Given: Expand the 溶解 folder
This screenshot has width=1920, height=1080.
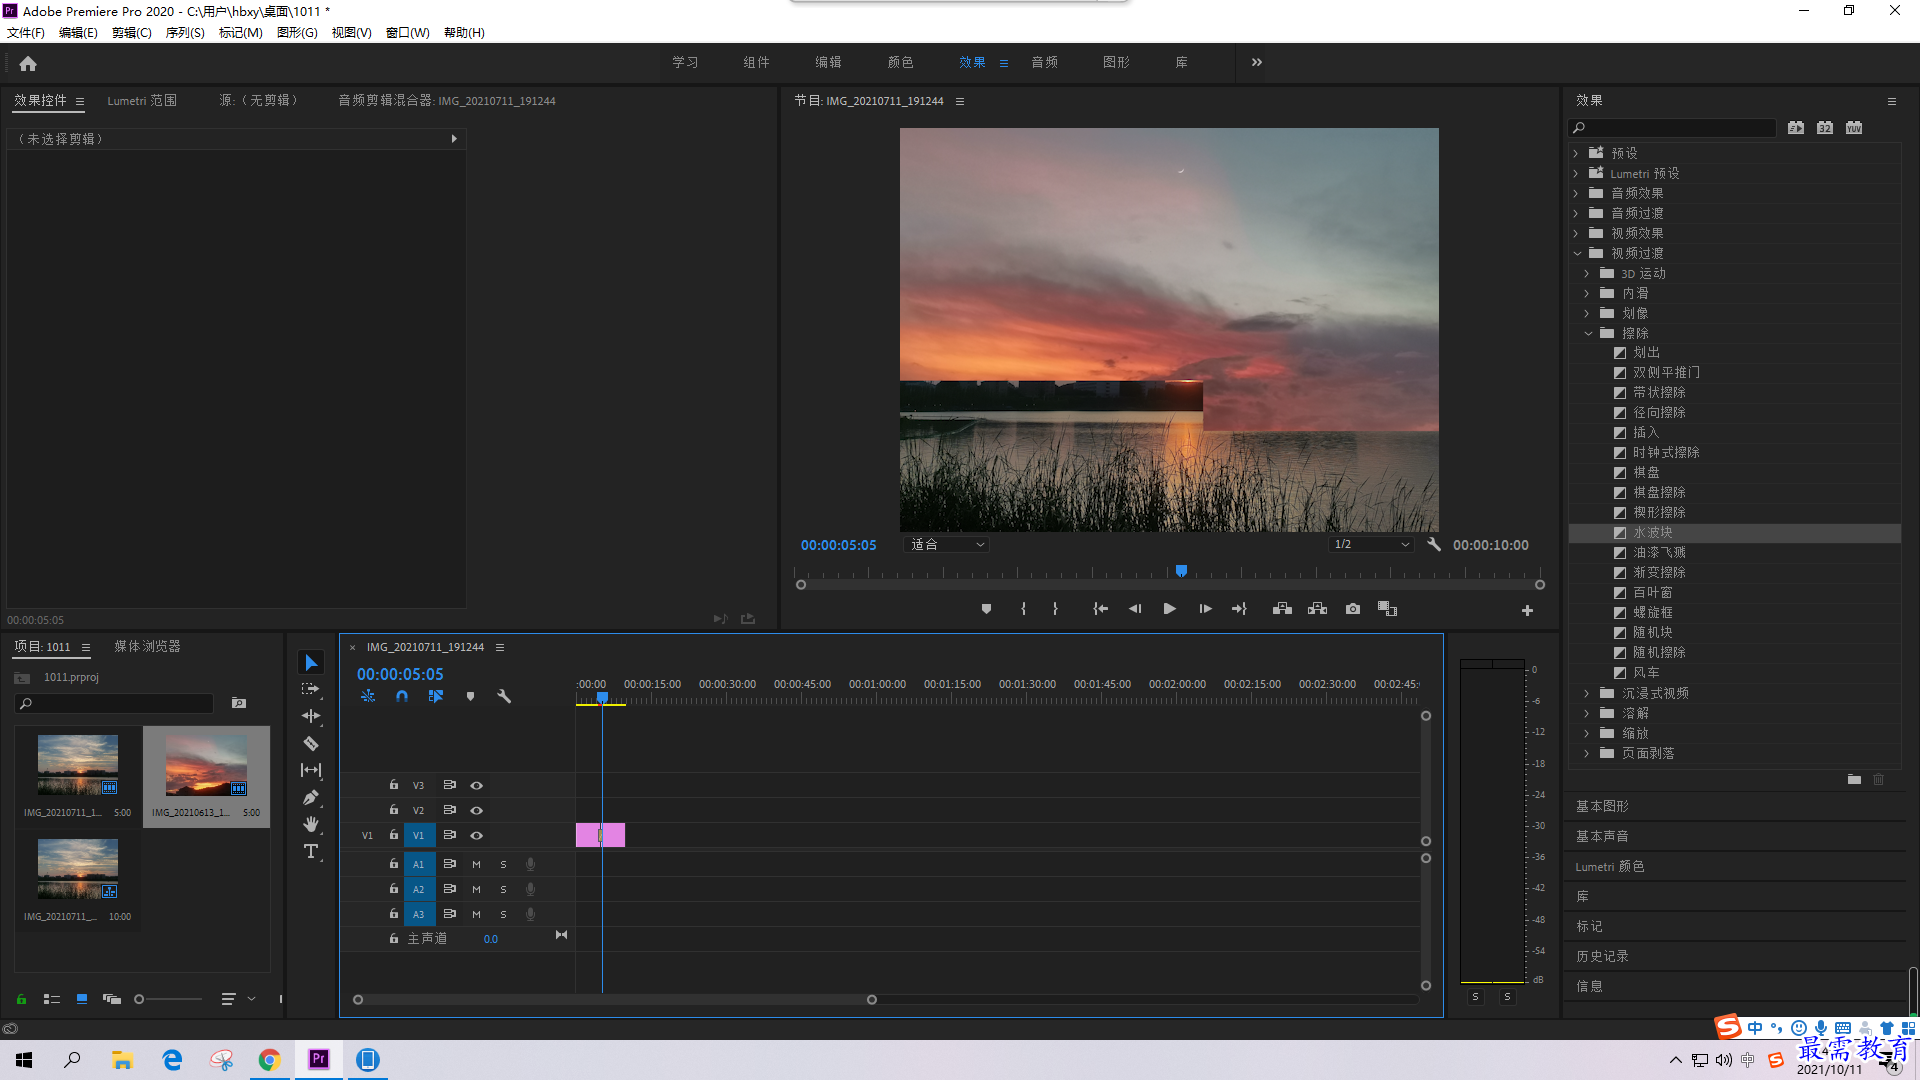Looking at the screenshot, I should coord(1588,713).
